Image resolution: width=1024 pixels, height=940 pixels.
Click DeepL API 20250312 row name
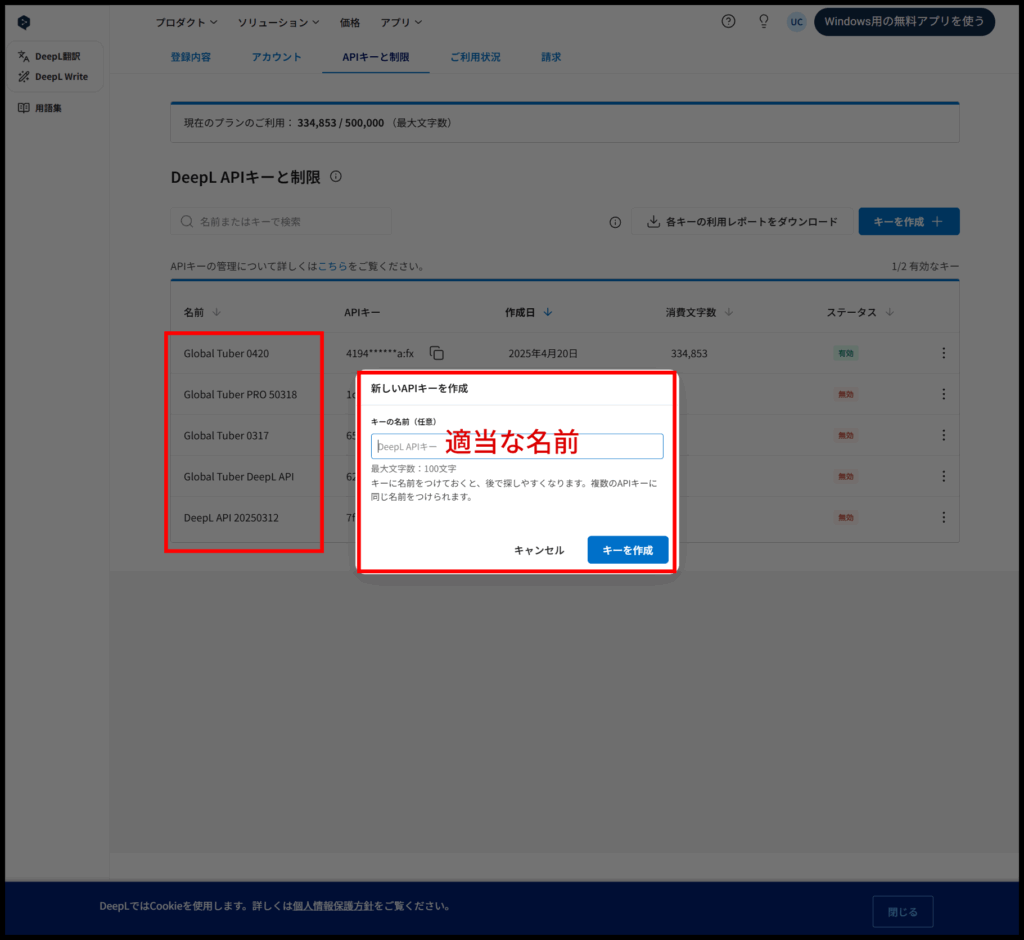click(231, 518)
